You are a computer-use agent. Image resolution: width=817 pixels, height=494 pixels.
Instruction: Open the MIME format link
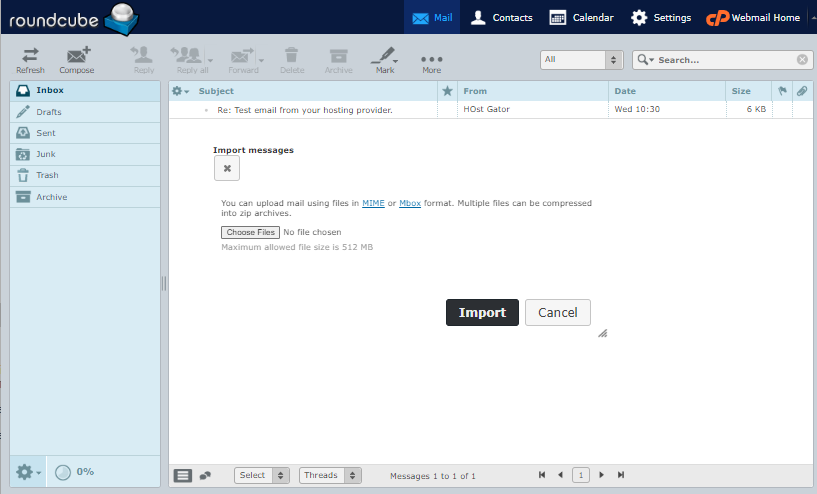pos(373,203)
